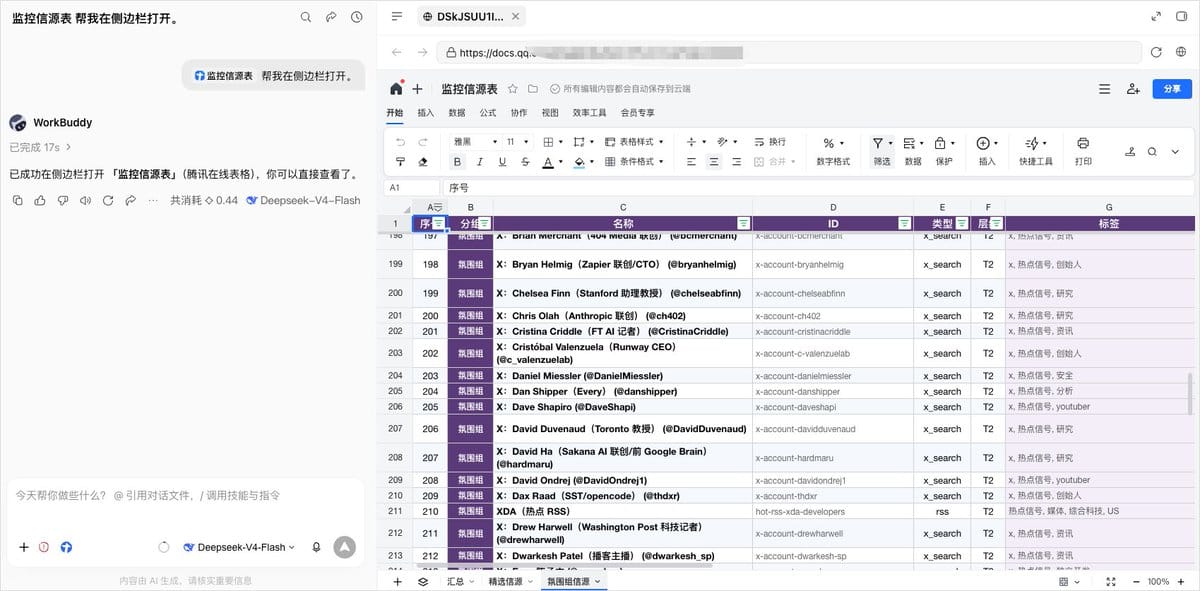Add a new sheet with the plus icon

pos(397,581)
